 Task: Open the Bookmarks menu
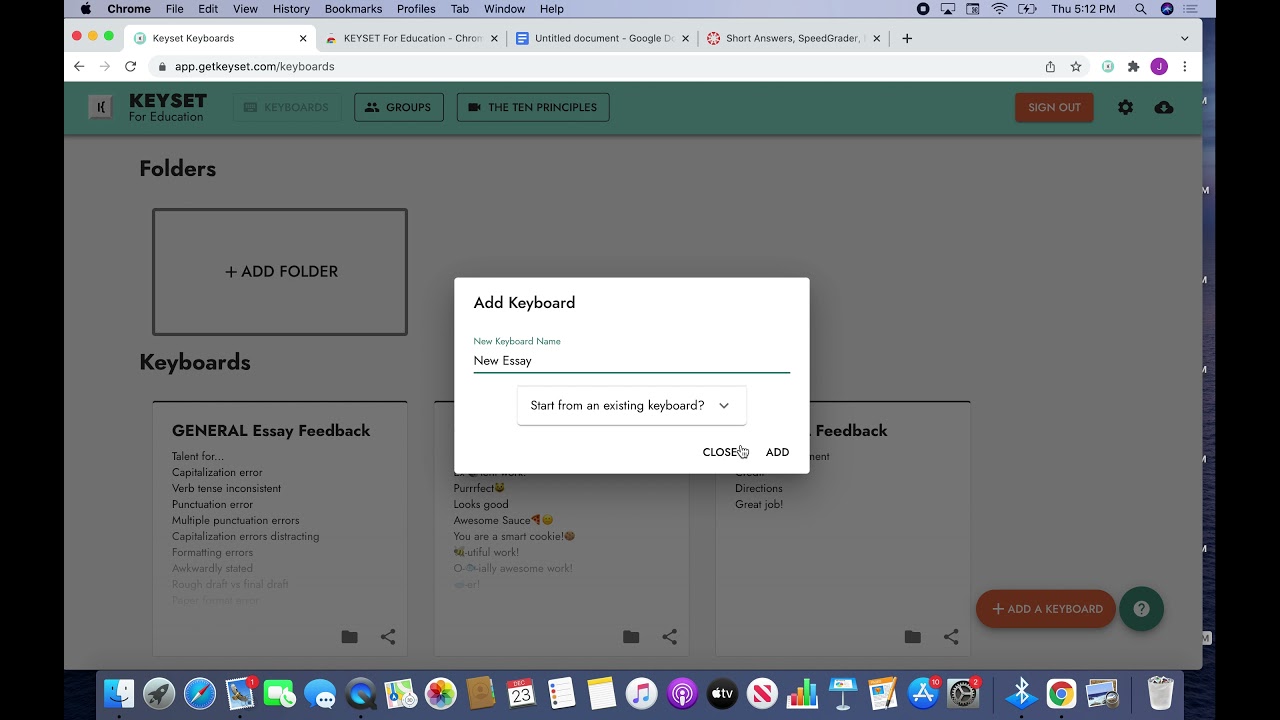point(353,9)
